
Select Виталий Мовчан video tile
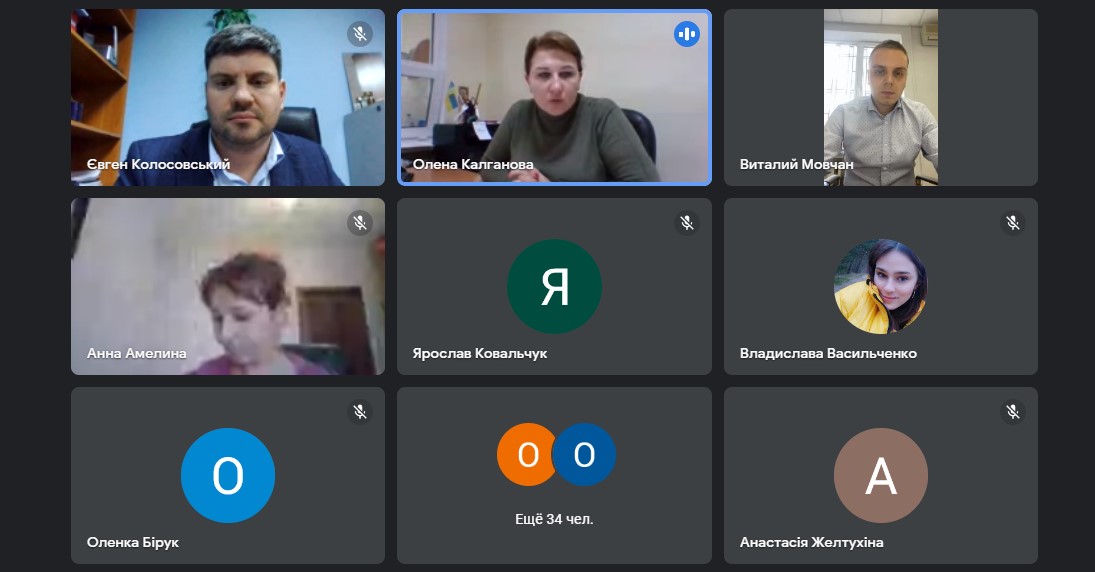(881, 98)
